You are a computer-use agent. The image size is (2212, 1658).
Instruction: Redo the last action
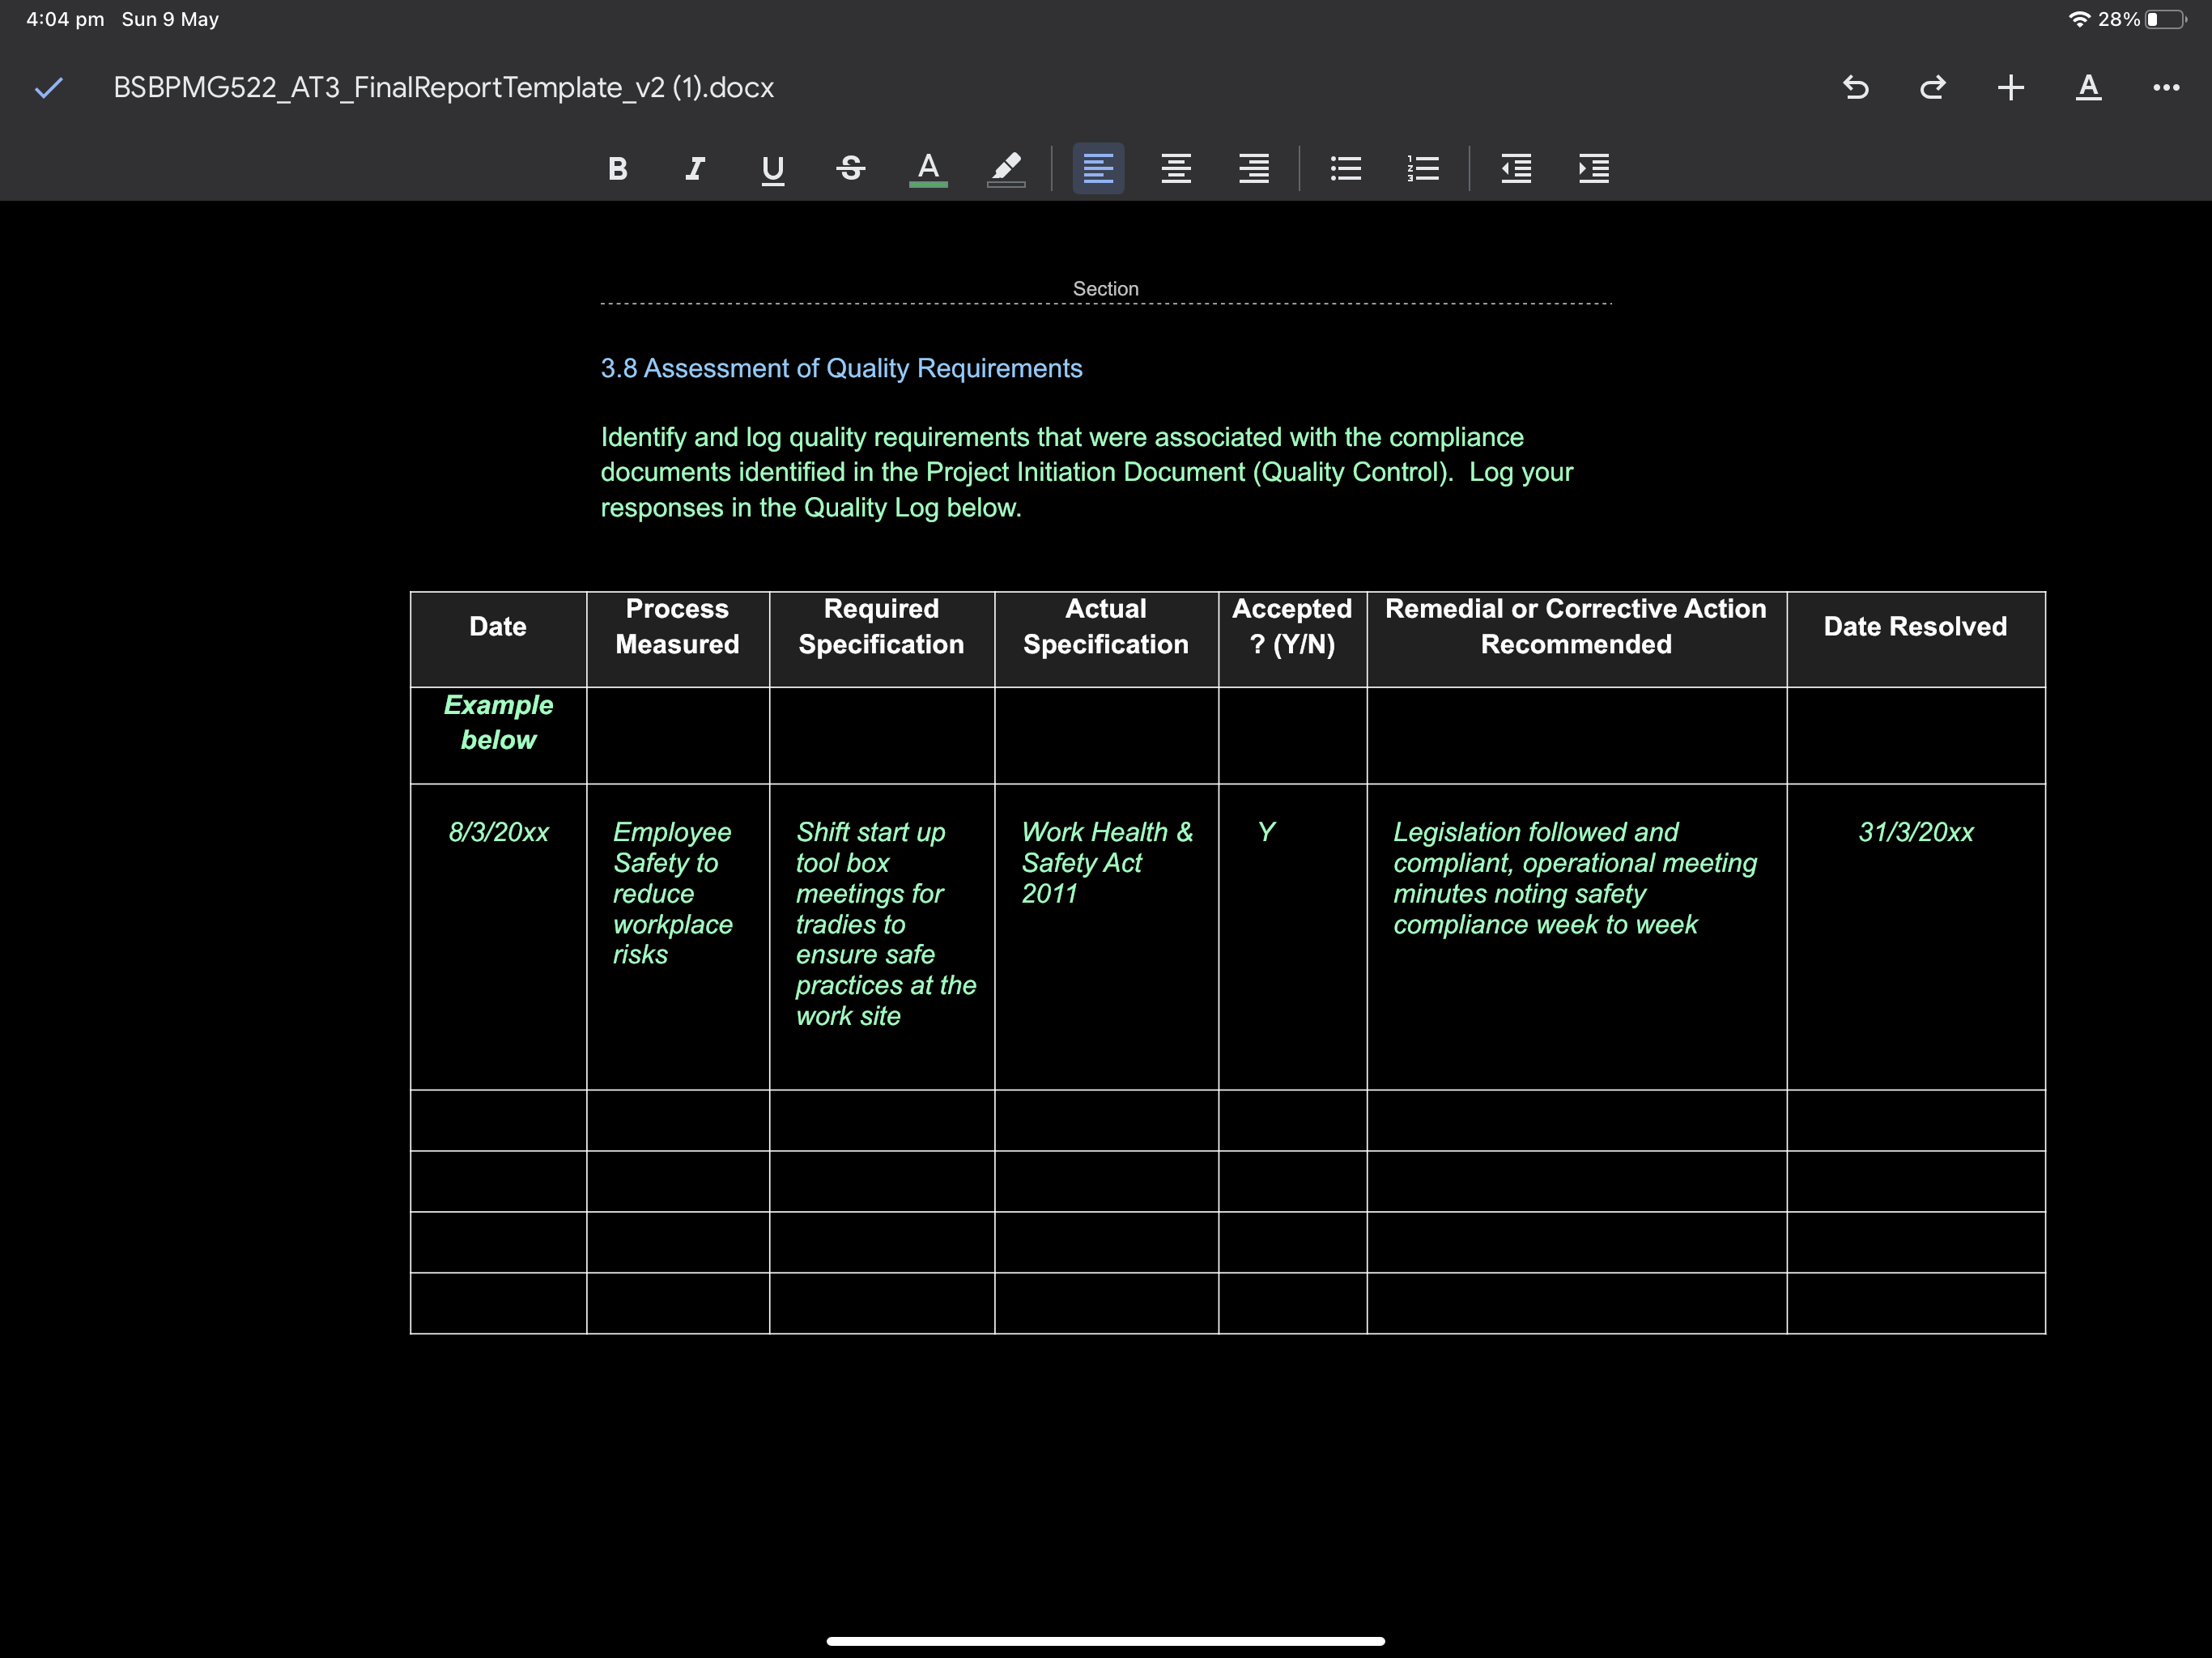[1933, 88]
